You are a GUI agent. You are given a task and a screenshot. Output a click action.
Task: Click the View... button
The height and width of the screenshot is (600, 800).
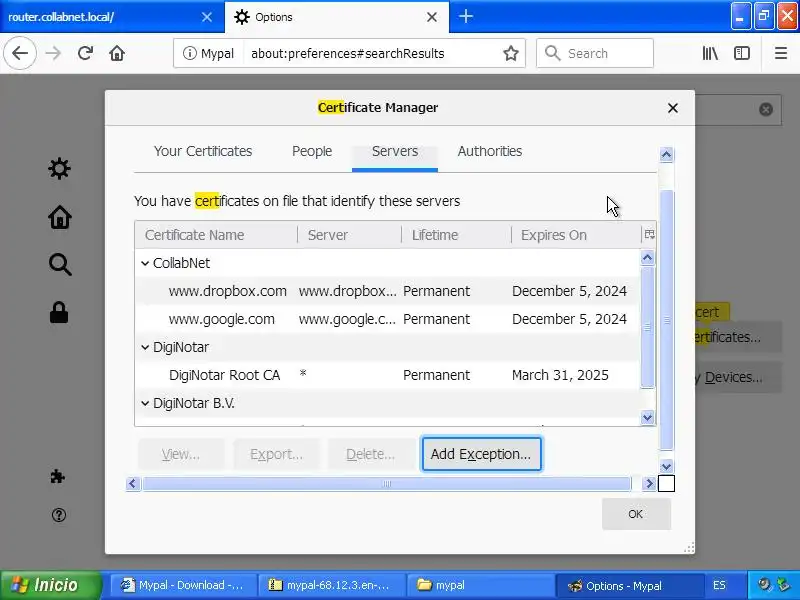[x=181, y=454]
